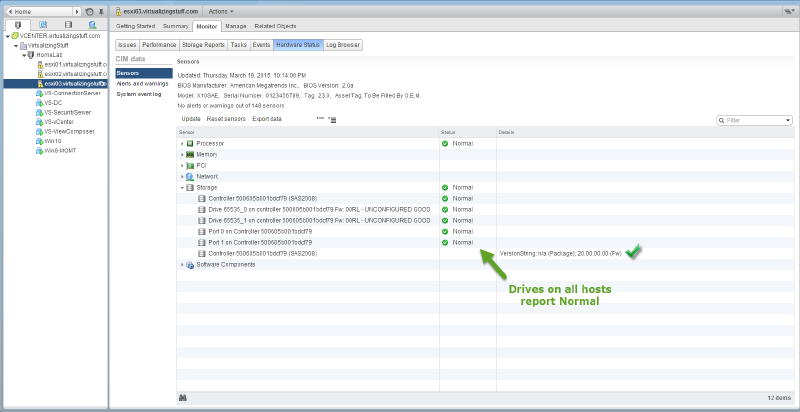Pin the navigator with the pin icon
Viewport: 800px width, 412px height.
click(102, 11)
